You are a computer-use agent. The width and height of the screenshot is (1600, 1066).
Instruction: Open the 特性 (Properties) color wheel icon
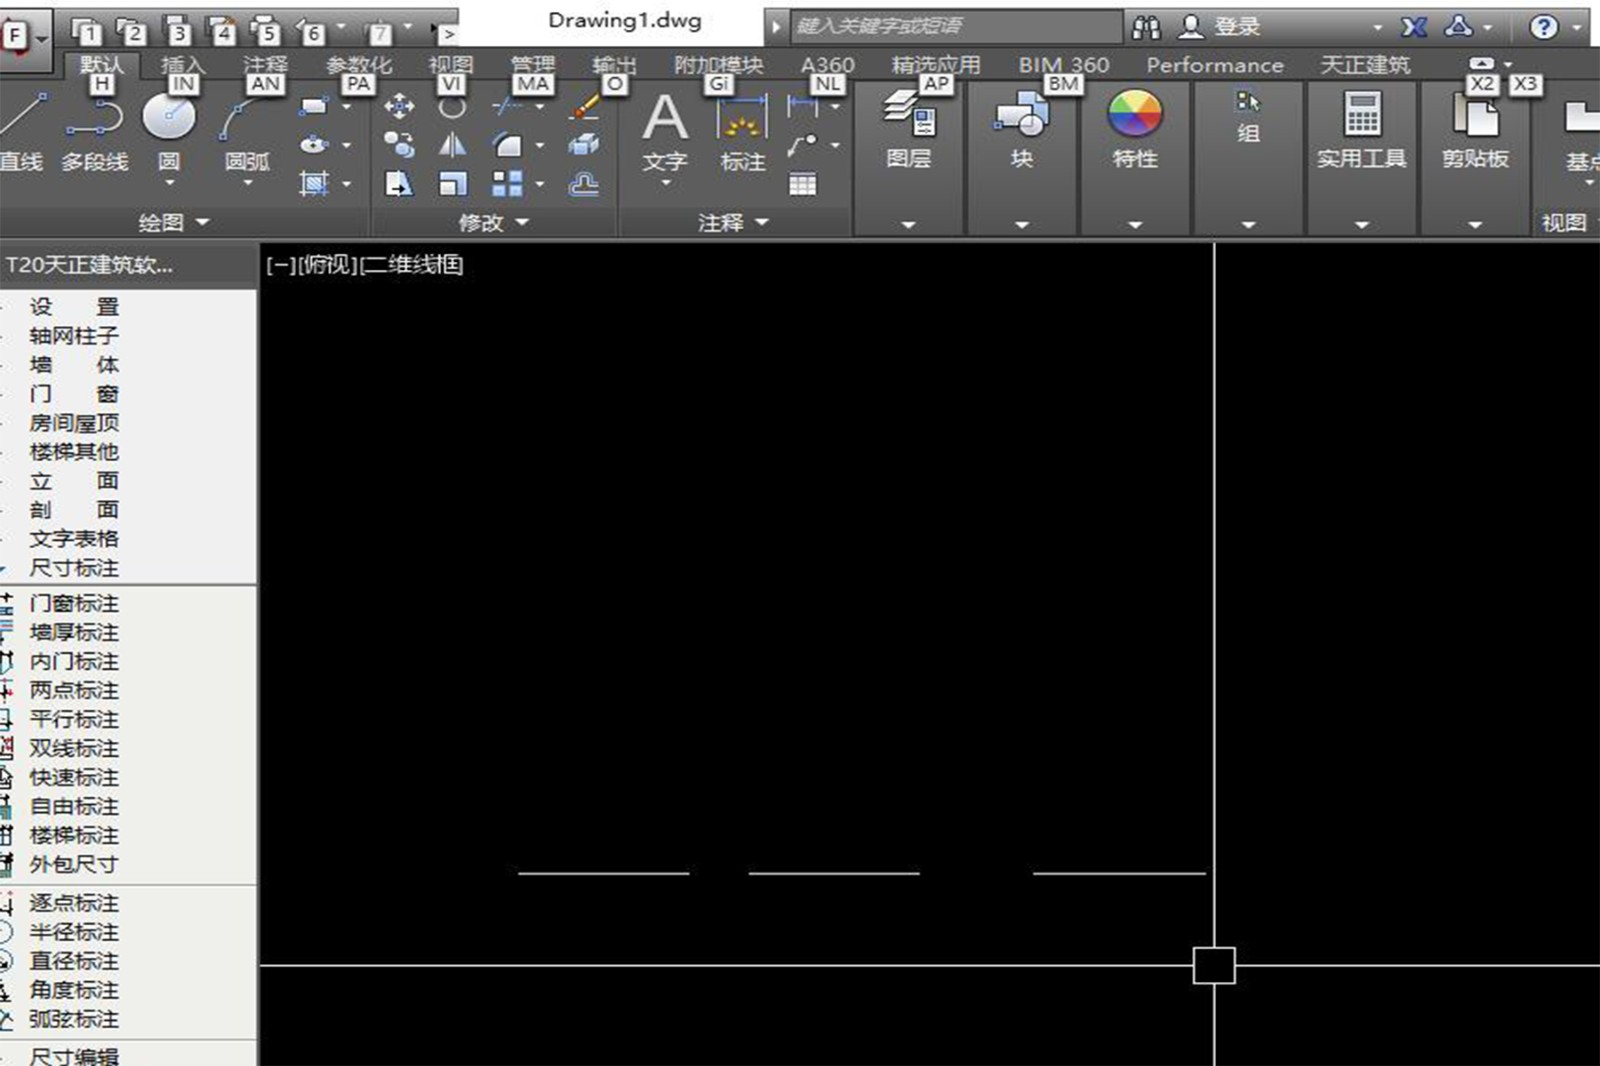(1135, 114)
